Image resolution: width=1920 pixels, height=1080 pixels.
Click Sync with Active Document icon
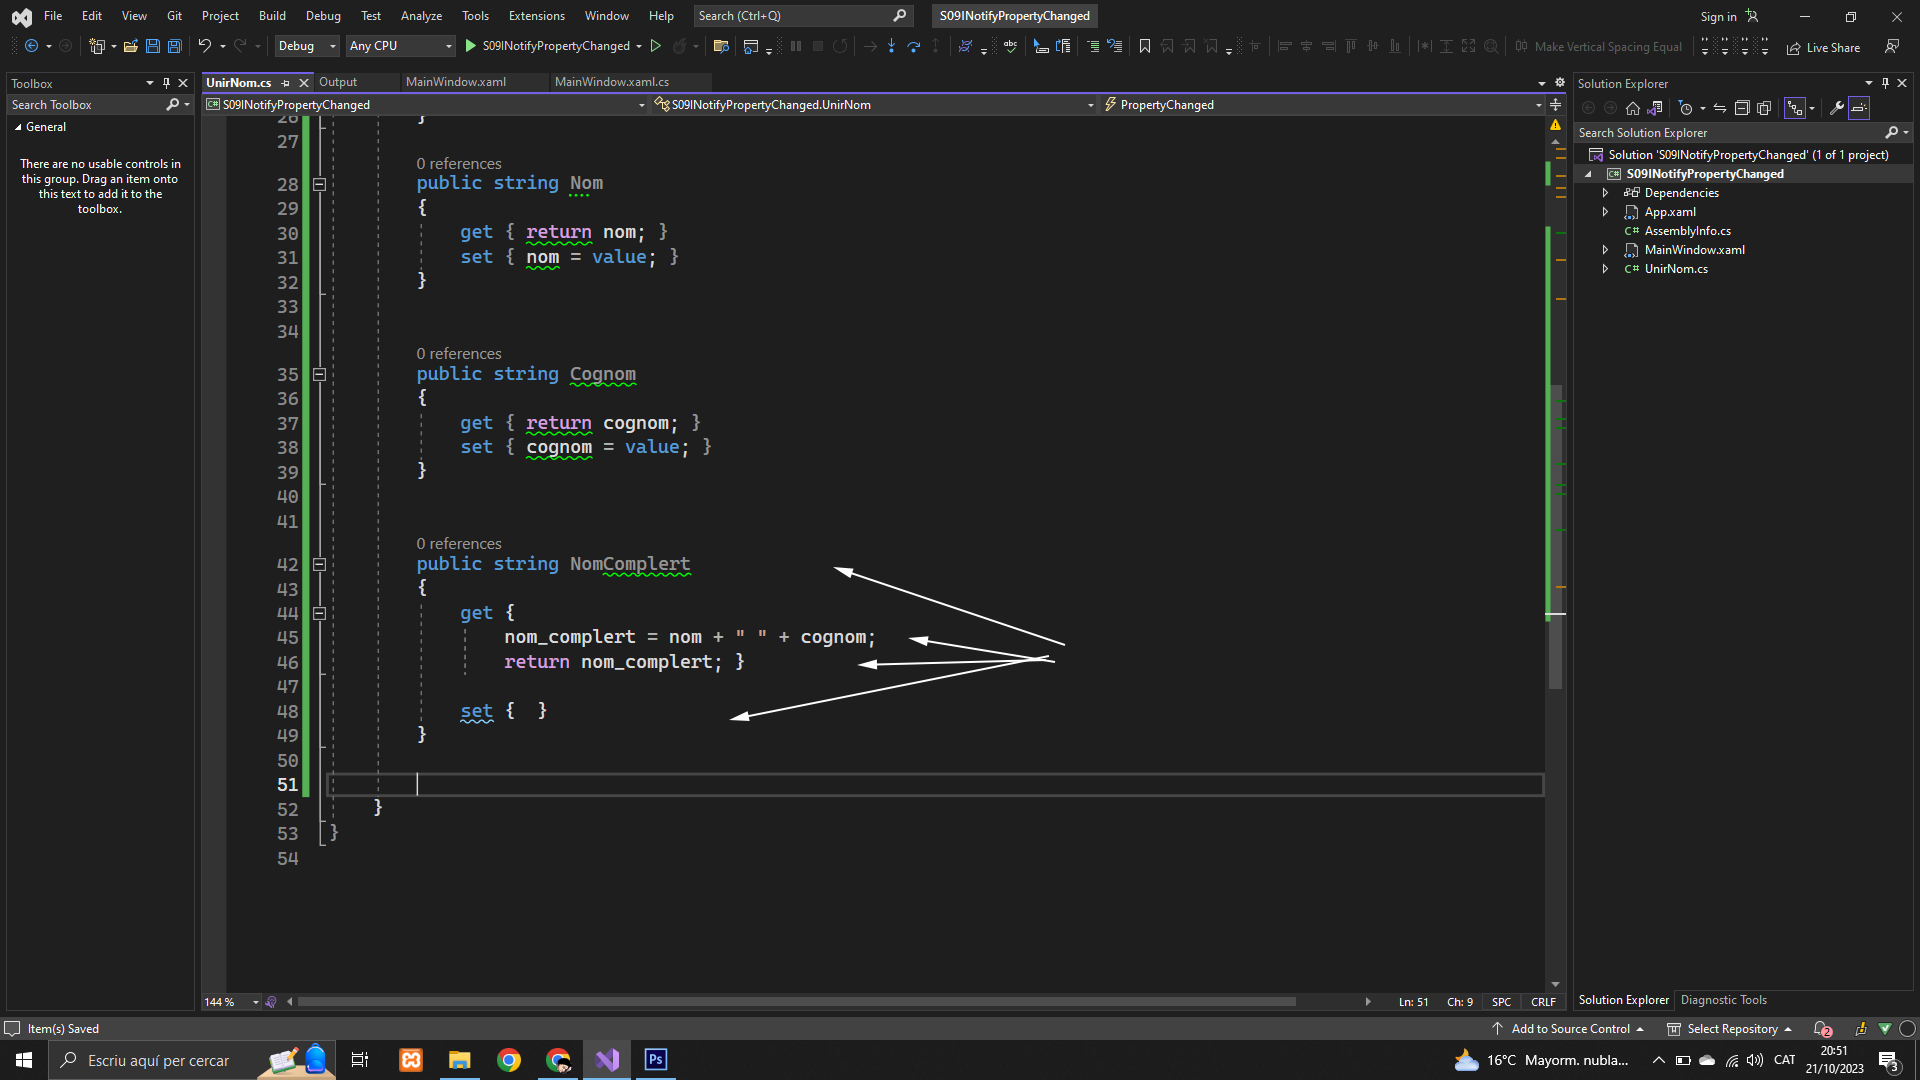tap(1720, 108)
